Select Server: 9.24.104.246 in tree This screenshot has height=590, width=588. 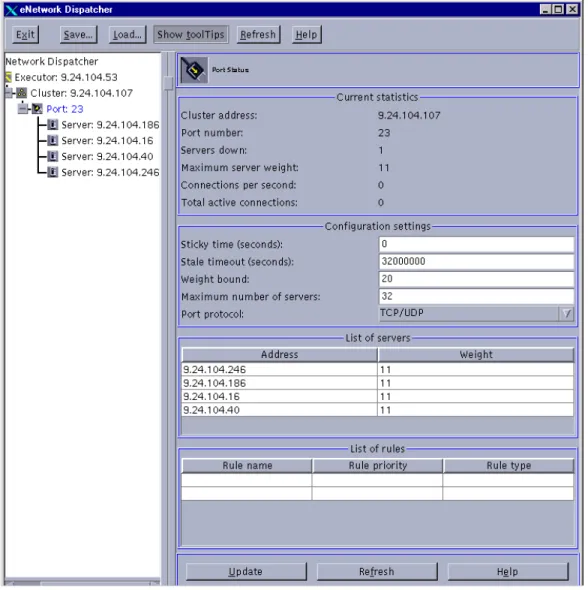point(110,172)
